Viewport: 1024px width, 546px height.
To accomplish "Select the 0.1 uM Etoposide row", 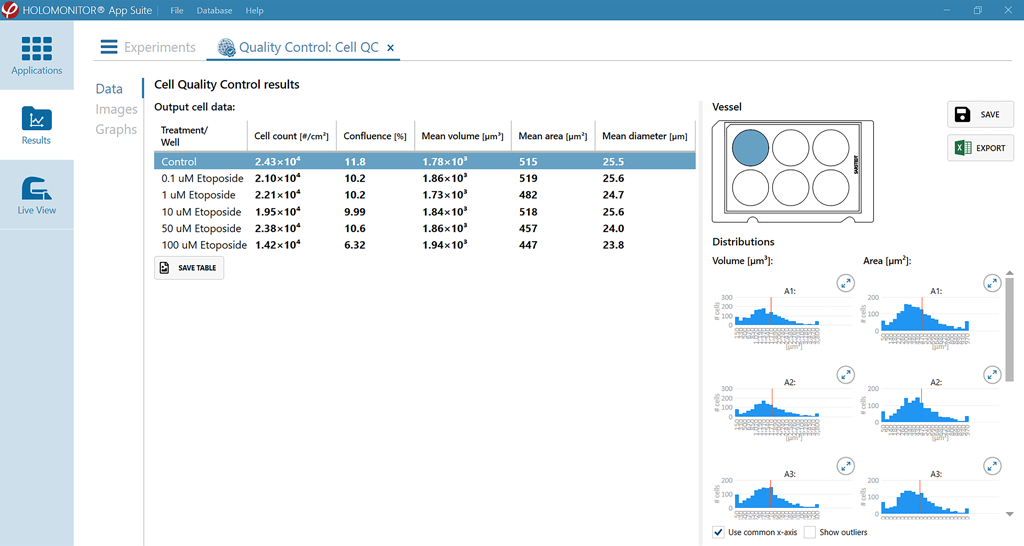I will coord(424,178).
